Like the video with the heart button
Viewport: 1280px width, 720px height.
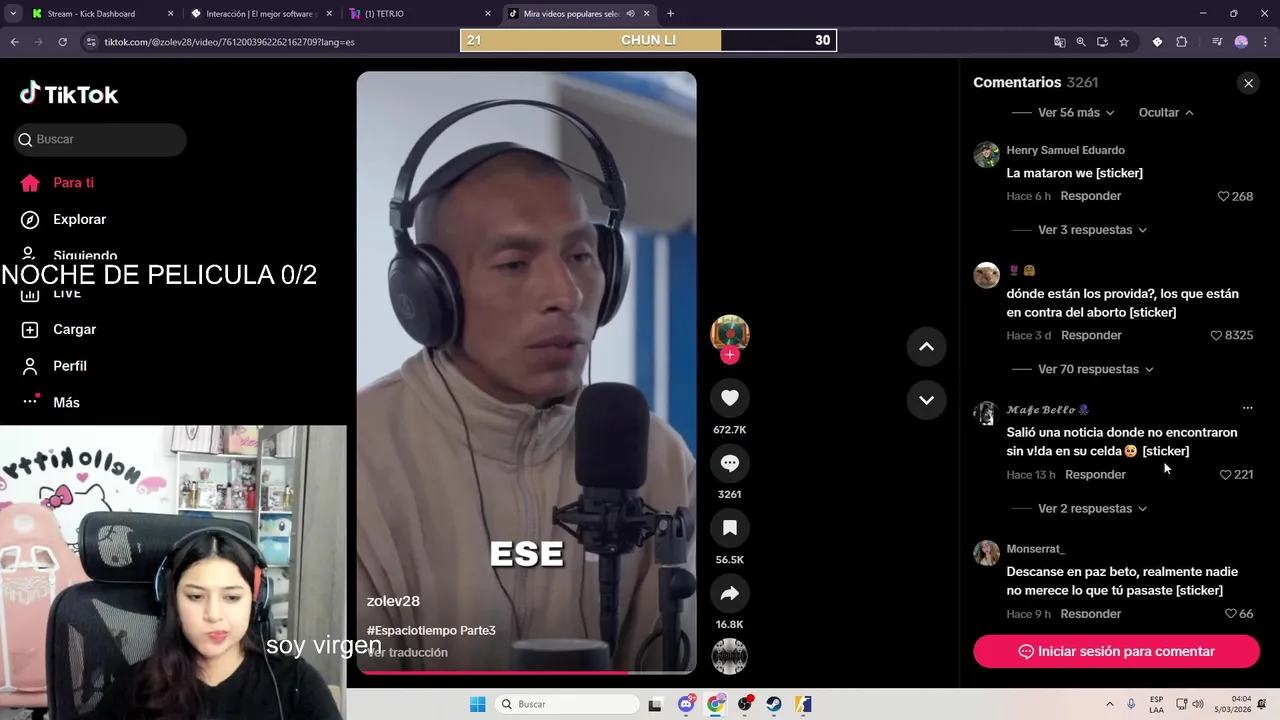point(730,398)
